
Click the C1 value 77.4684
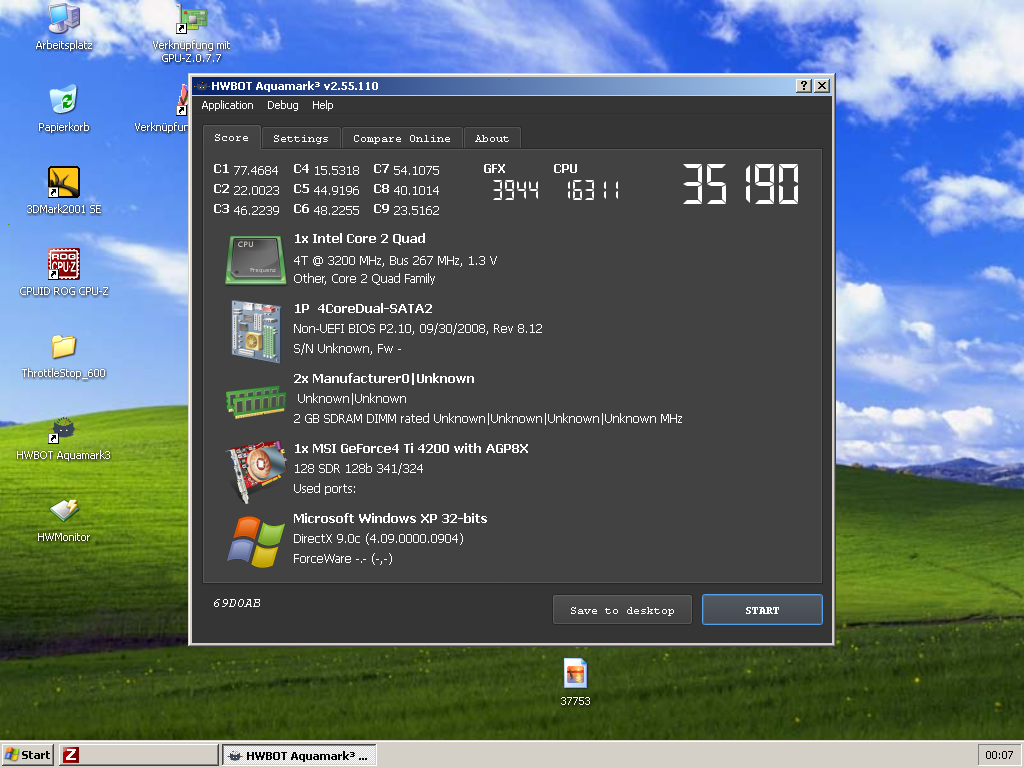[256, 170]
